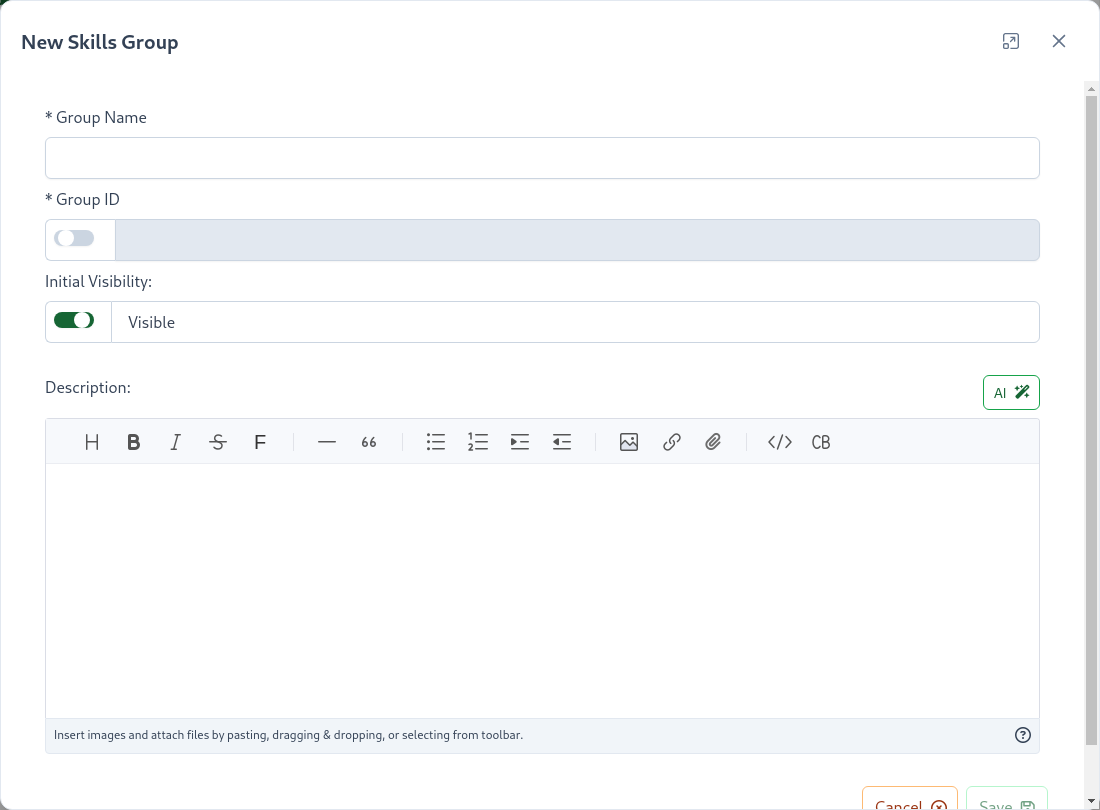Indent the current line
The image size is (1100, 810).
520,442
